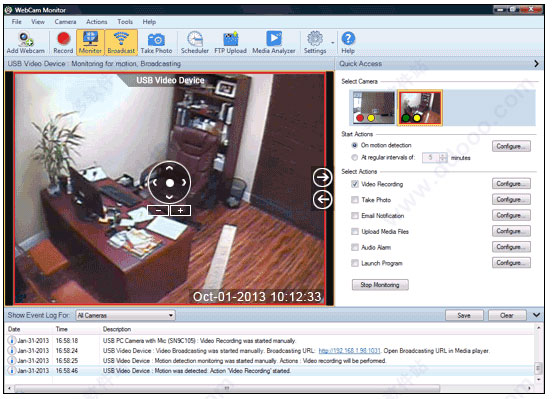This screenshot has width=557, height=399.
Task: Open the Help menu
Action: coord(149,22)
